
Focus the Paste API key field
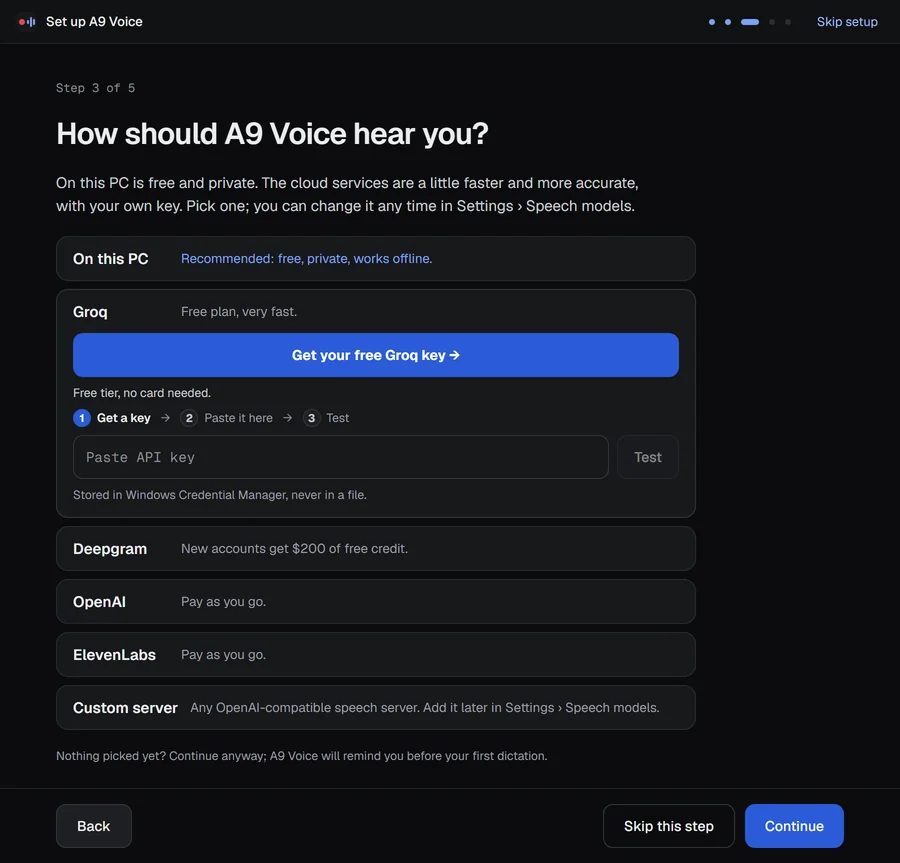341,457
